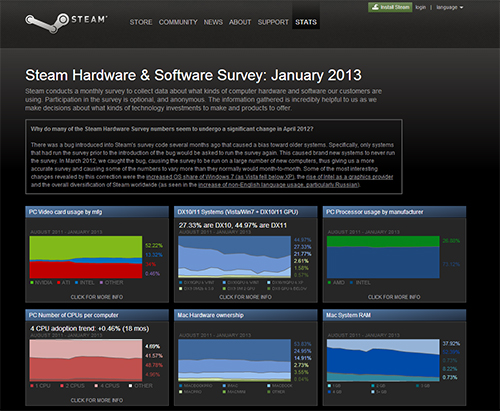The width and height of the screenshot is (500, 411).
Task: Click the MACMINI legend swatch
Action: pos(224,392)
